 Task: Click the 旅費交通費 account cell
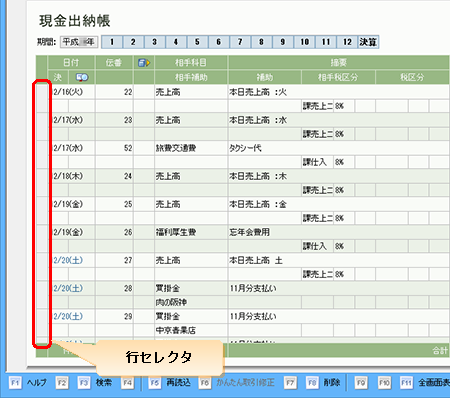[x=191, y=148]
